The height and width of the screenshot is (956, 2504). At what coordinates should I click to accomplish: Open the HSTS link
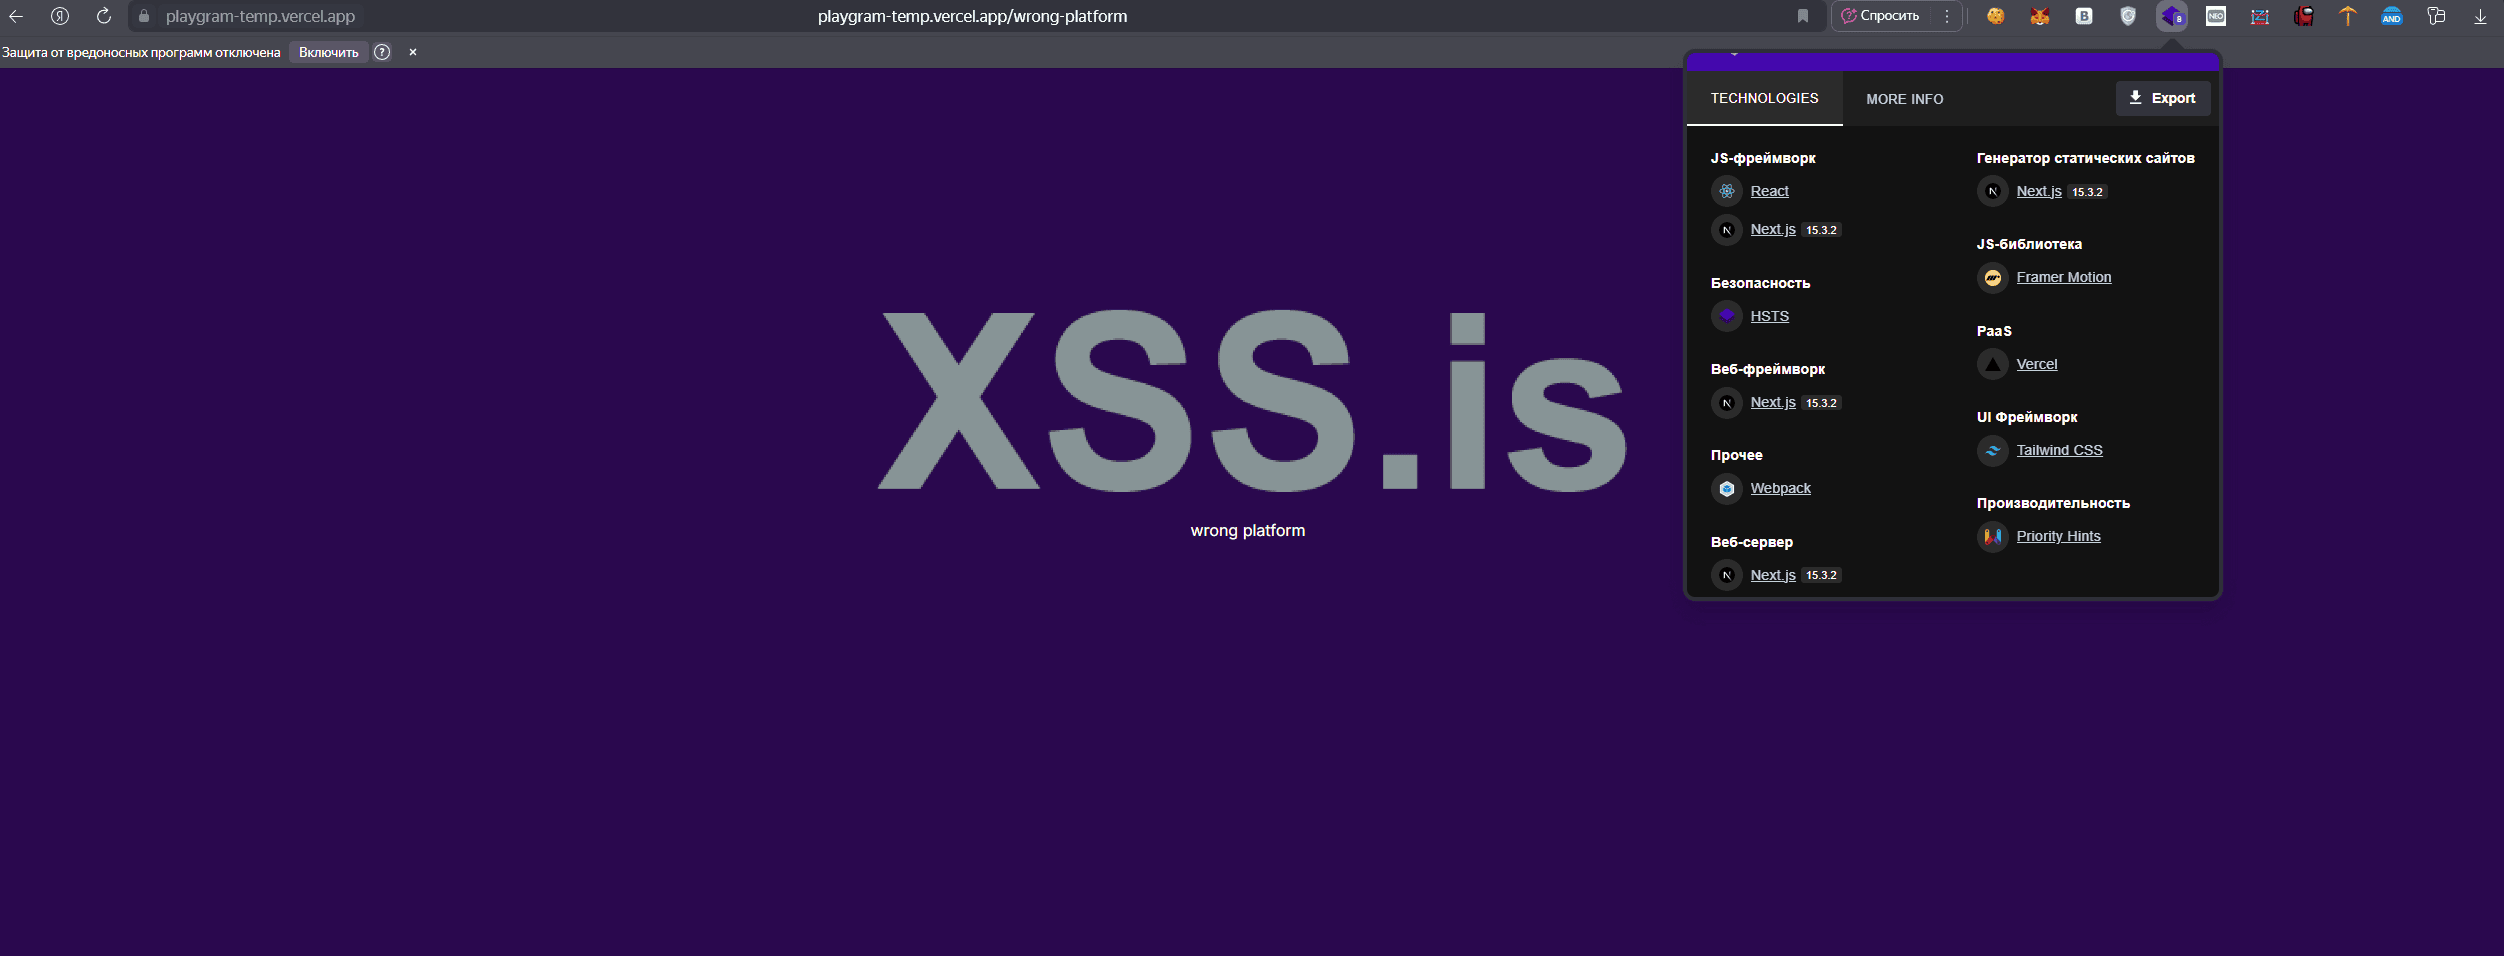click(x=1770, y=316)
